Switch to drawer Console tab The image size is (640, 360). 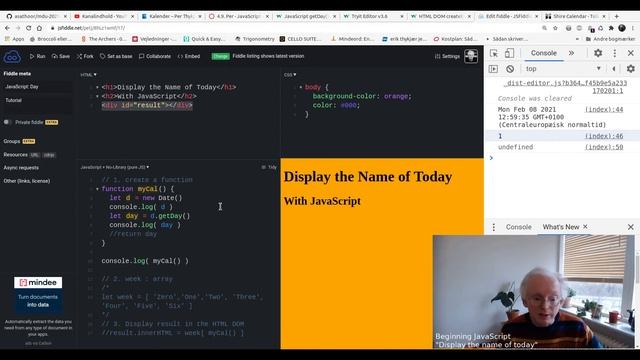point(518,227)
